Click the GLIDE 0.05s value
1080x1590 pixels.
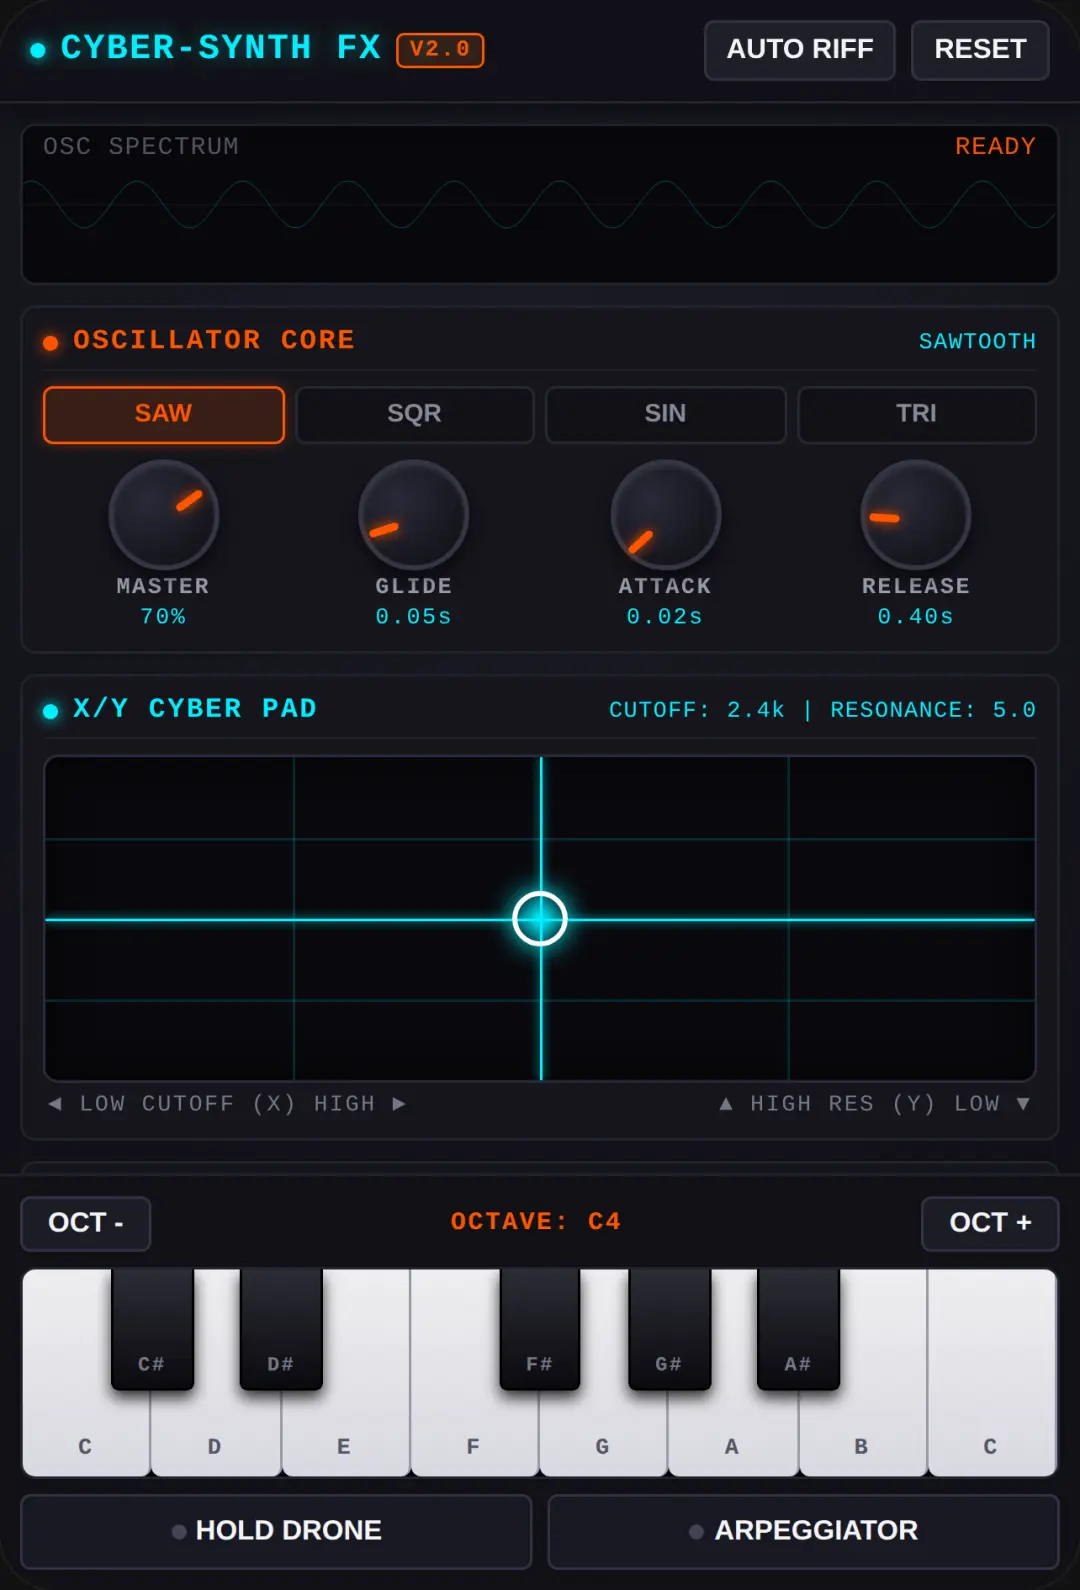(x=414, y=617)
